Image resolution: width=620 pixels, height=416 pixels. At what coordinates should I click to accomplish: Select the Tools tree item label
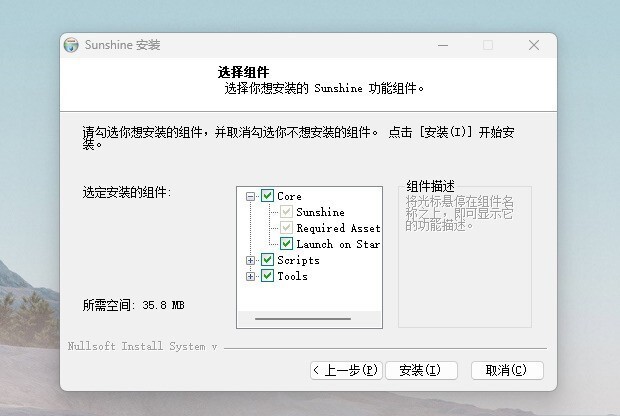coord(292,276)
